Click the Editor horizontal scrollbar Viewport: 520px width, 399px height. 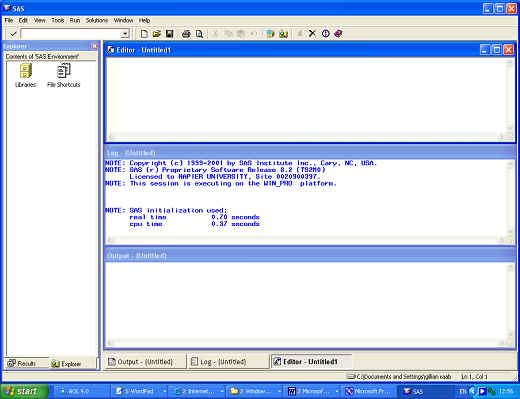click(x=306, y=136)
